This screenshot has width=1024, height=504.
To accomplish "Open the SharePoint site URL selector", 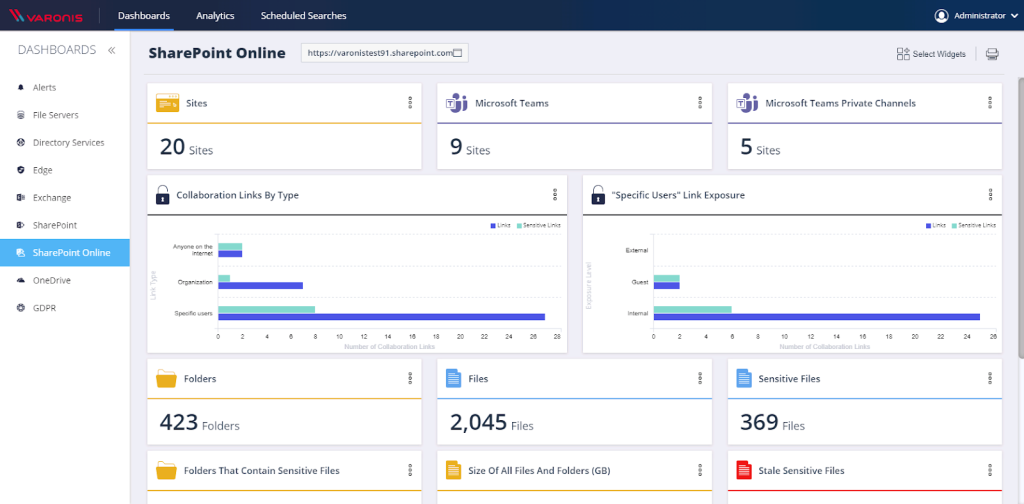I will click(x=385, y=54).
